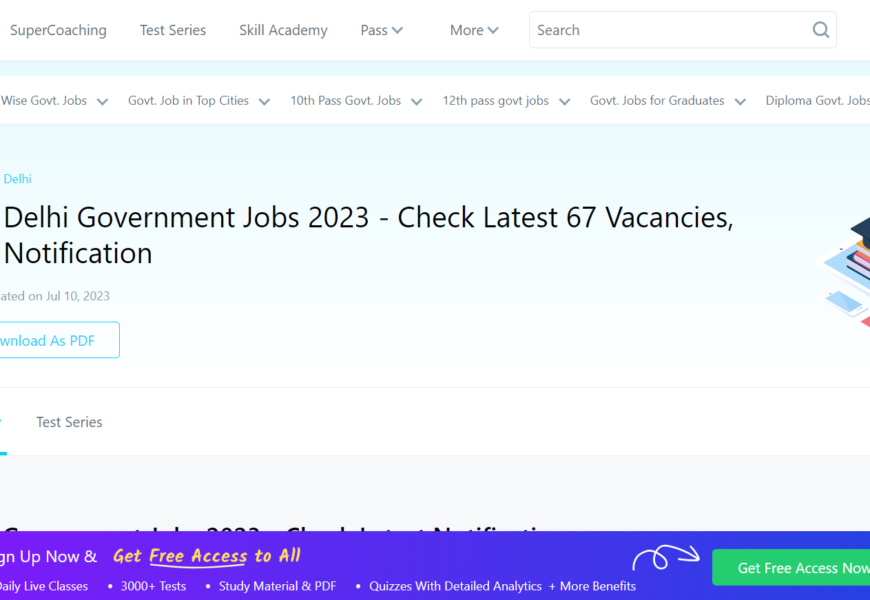
Task: Click the chevron beside Wise Govt. Jobs
Action: [x=102, y=102]
